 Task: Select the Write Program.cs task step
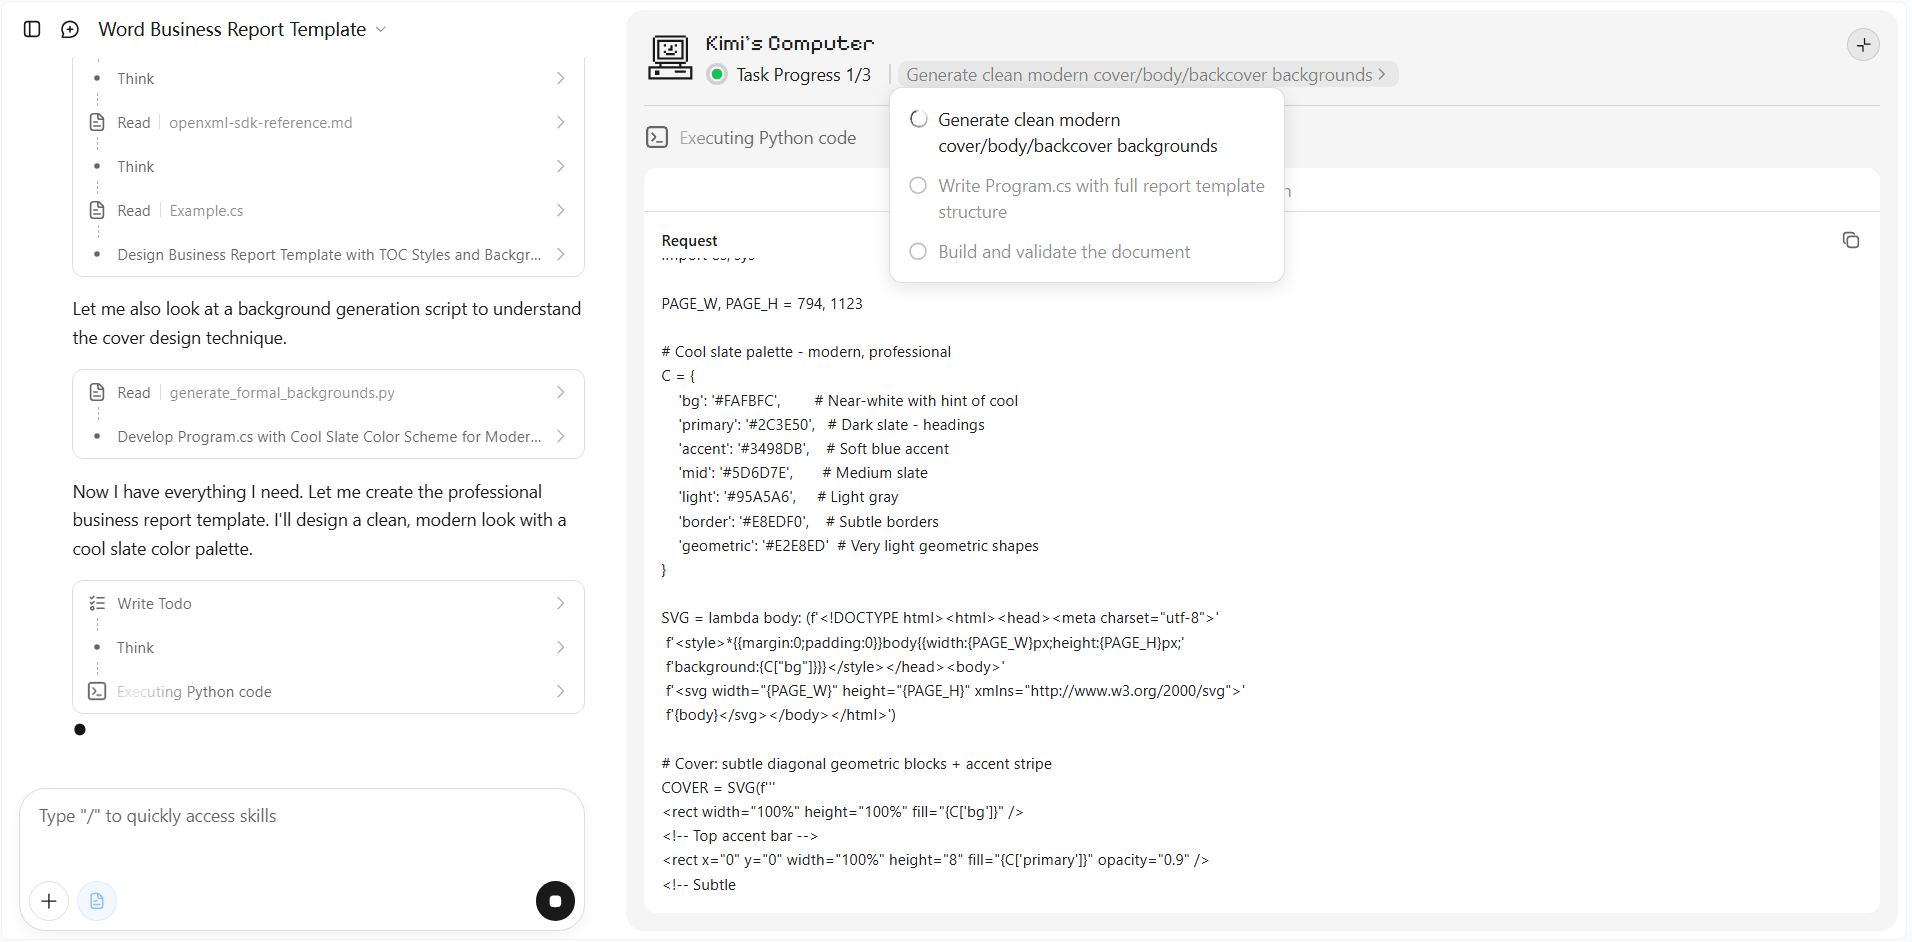1086,199
